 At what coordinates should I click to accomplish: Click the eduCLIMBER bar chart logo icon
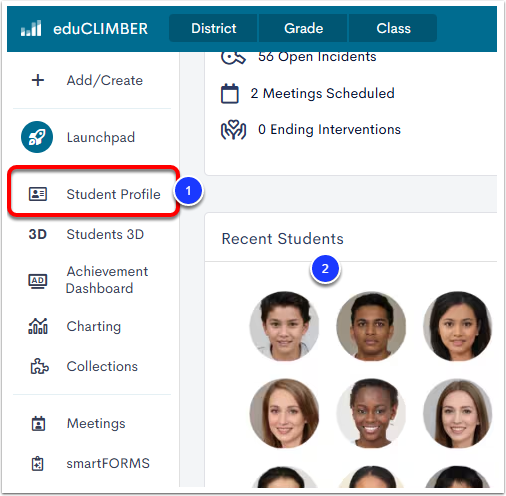click(31, 28)
